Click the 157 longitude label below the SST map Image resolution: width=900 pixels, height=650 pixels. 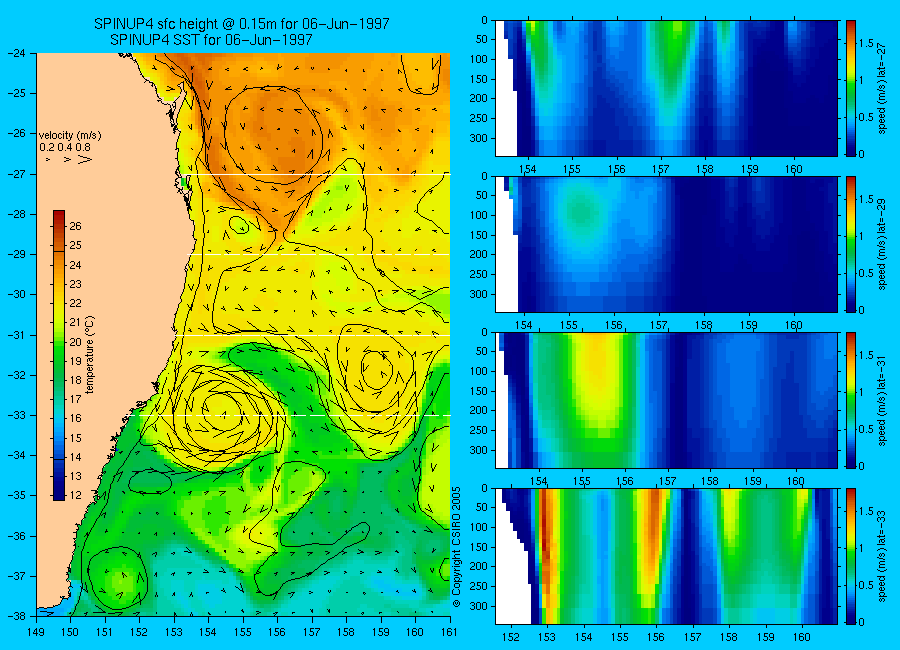pyautogui.click(x=312, y=632)
